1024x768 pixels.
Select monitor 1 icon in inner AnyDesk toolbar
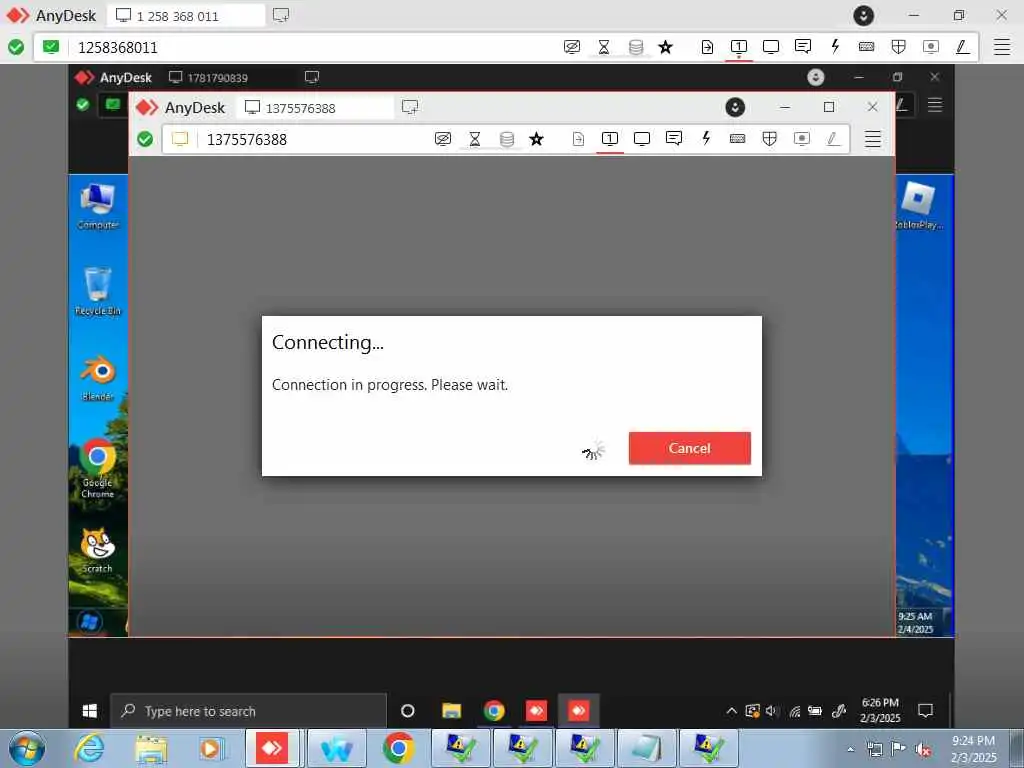coord(610,138)
